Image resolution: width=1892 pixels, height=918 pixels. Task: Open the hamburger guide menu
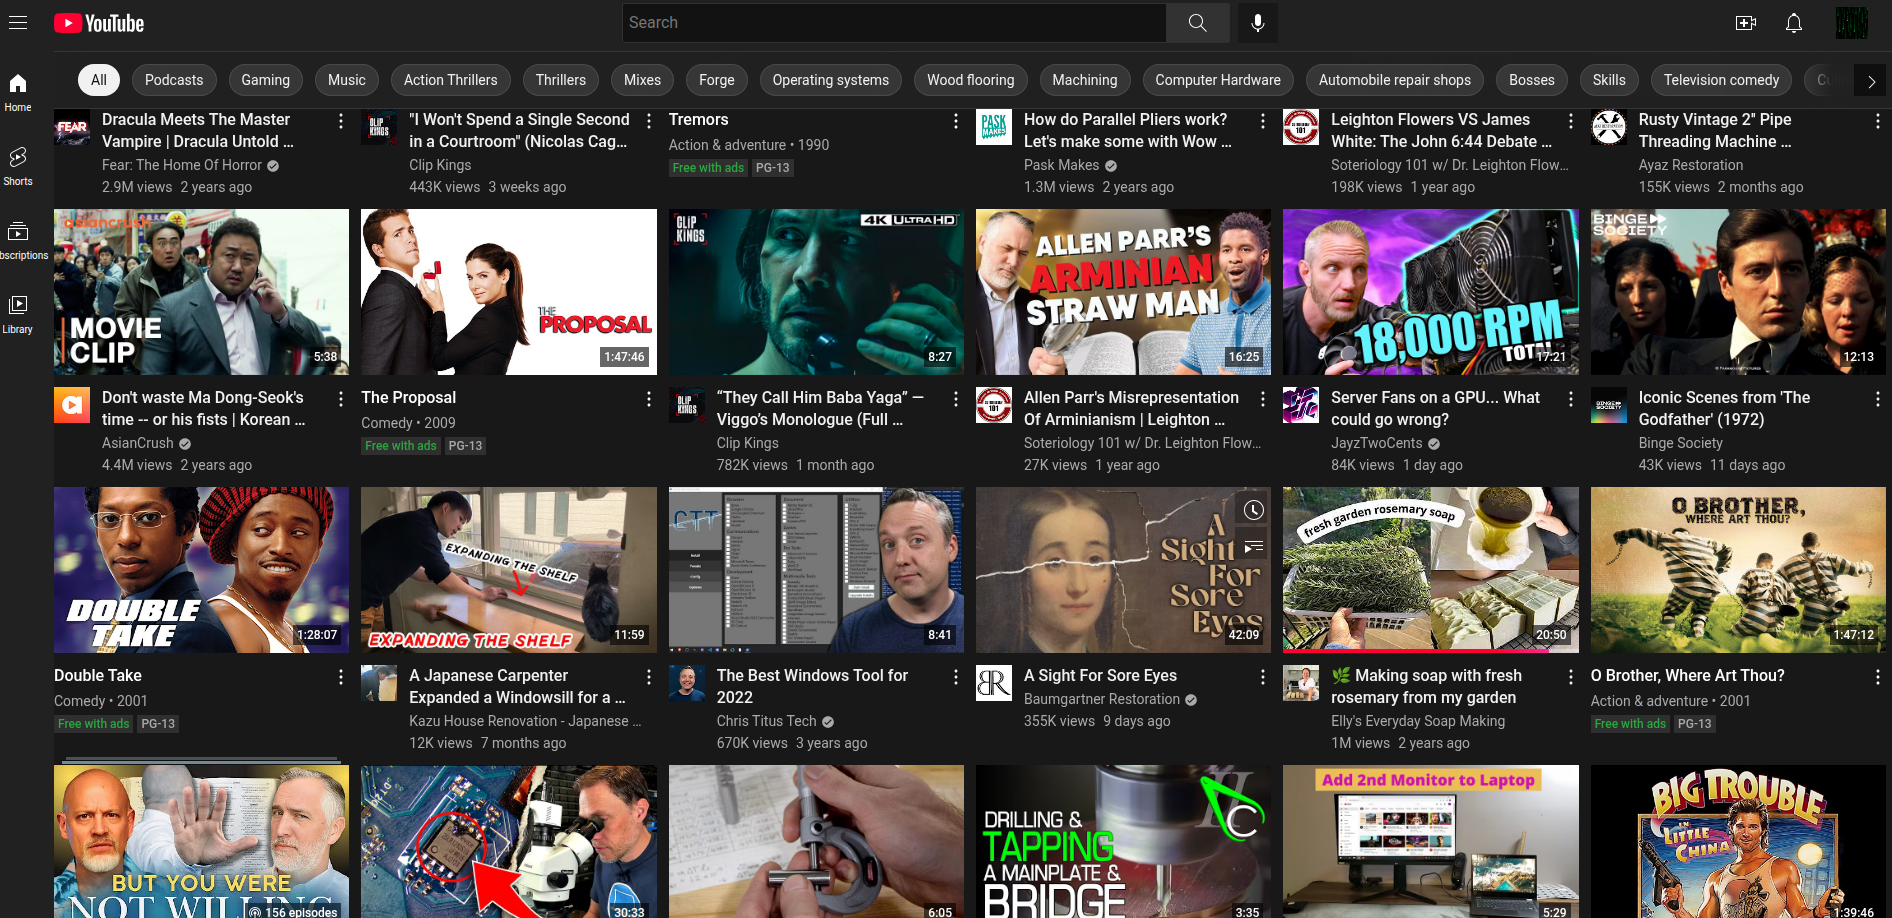pyautogui.click(x=18, y=22)
